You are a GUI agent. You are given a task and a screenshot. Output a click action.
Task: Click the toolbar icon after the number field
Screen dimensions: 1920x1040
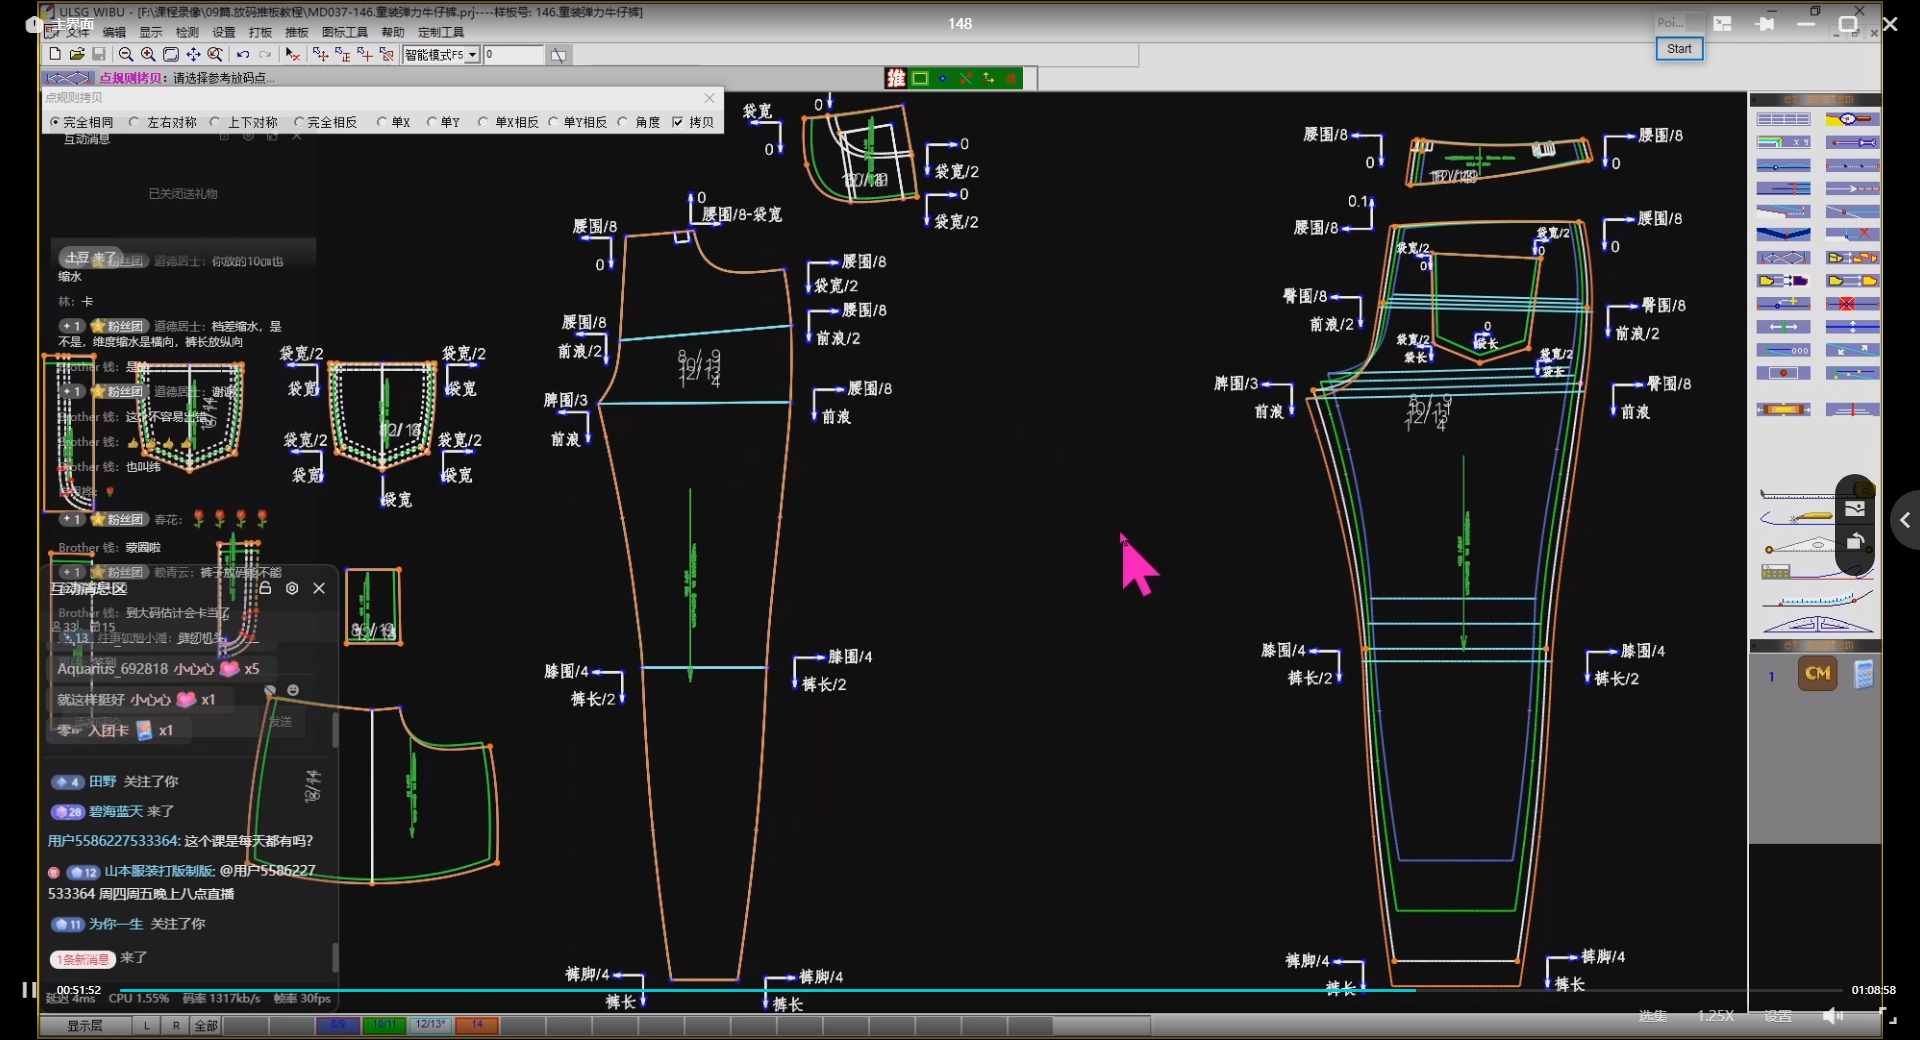558,55
